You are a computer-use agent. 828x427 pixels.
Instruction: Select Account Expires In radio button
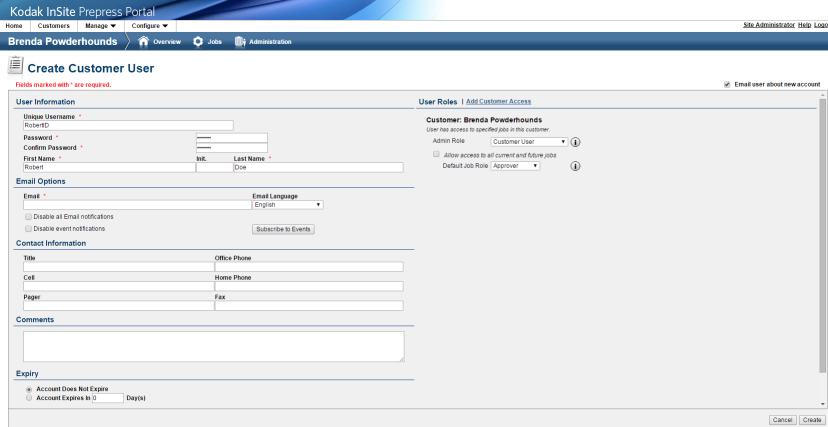click(x=29, y=397)
